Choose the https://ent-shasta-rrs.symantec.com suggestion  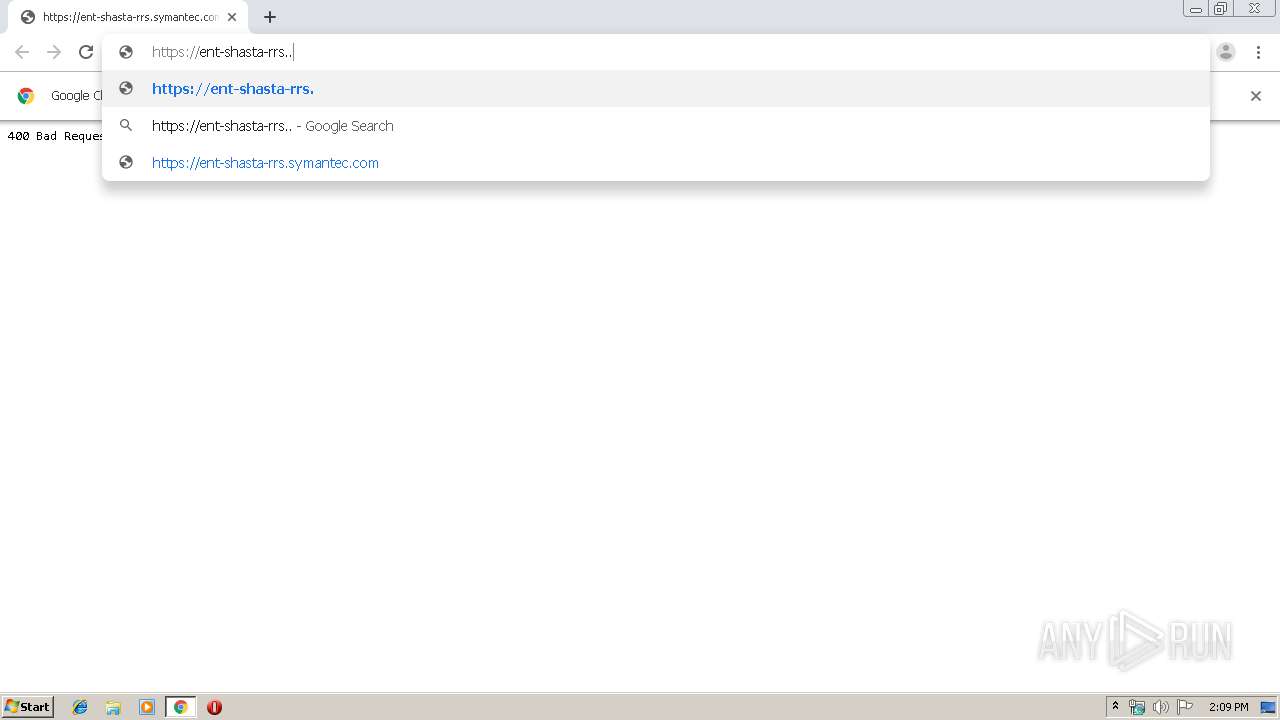[x=656, y=163]
